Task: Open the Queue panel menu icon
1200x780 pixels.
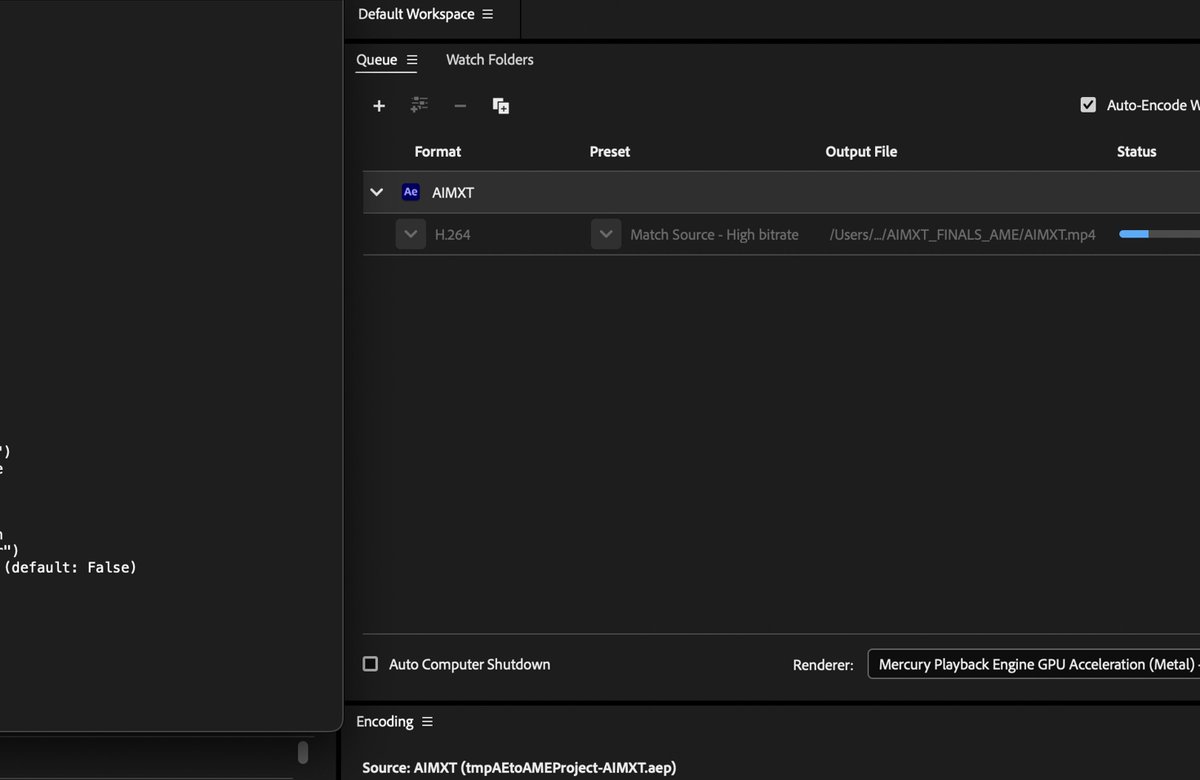Action: pos(412,60)
